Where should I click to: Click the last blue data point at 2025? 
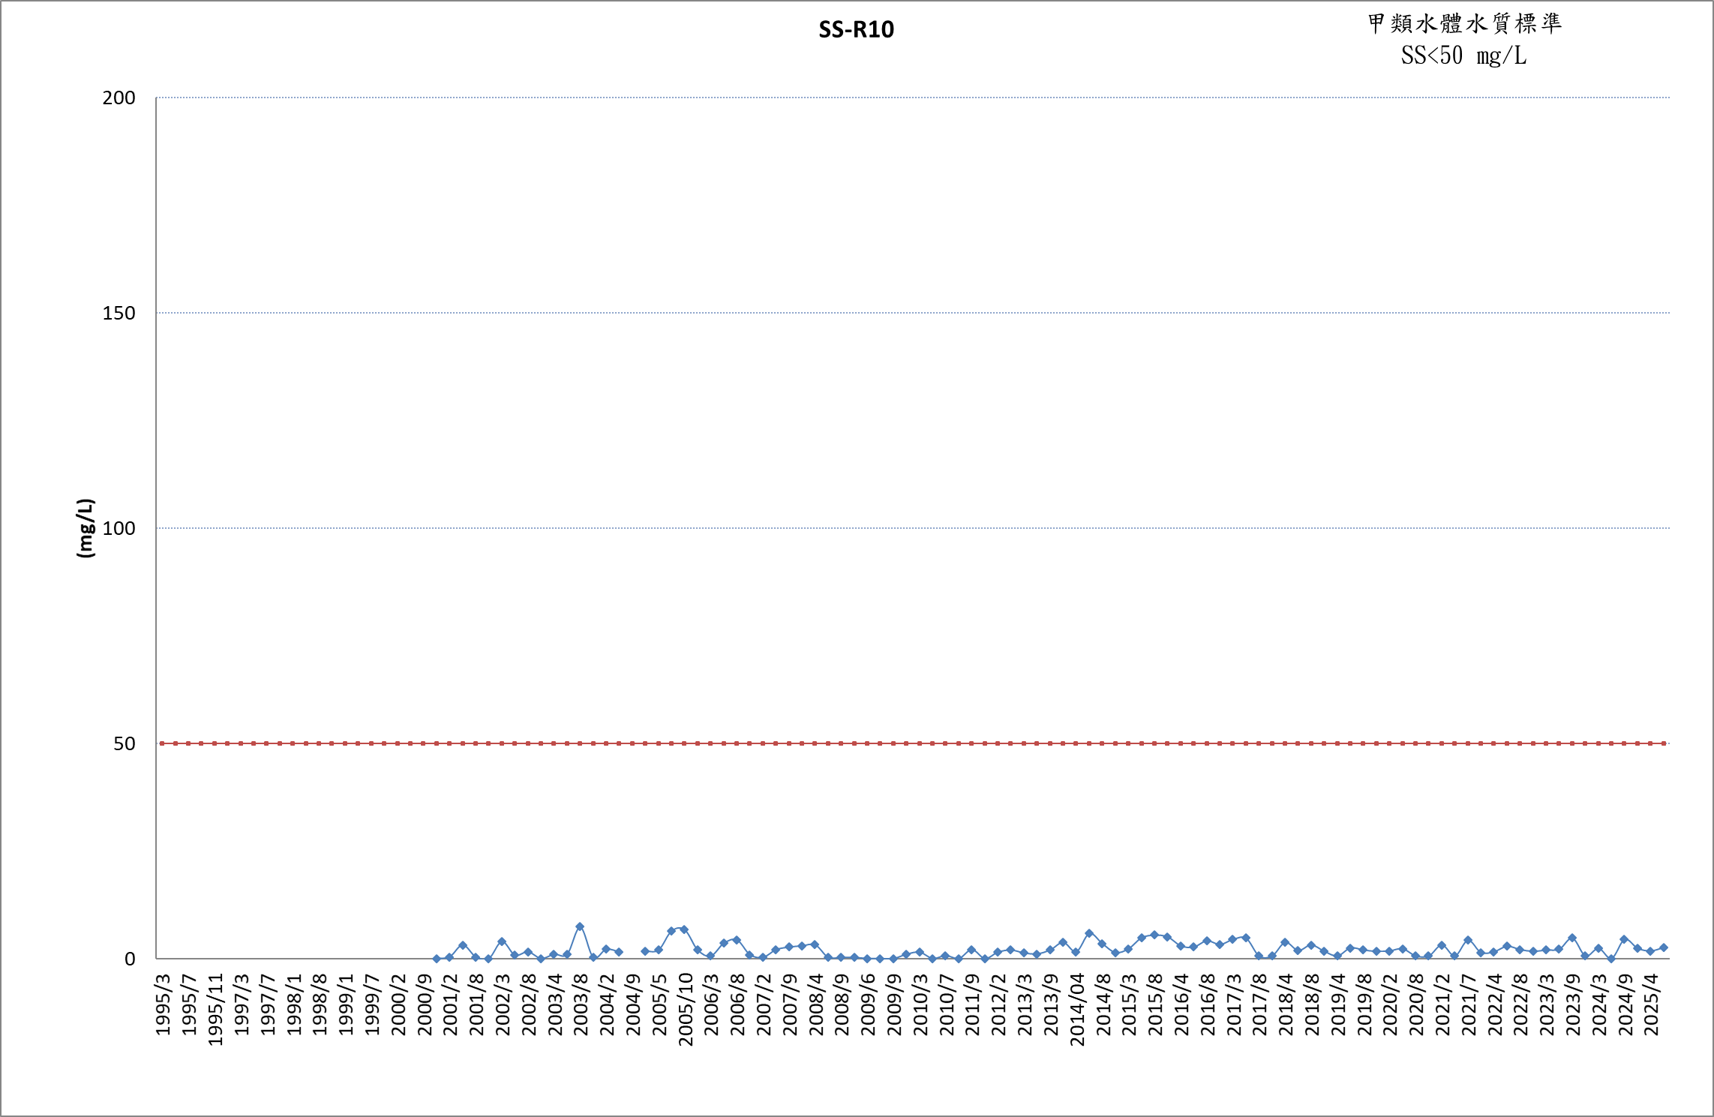pos(1663,947)
